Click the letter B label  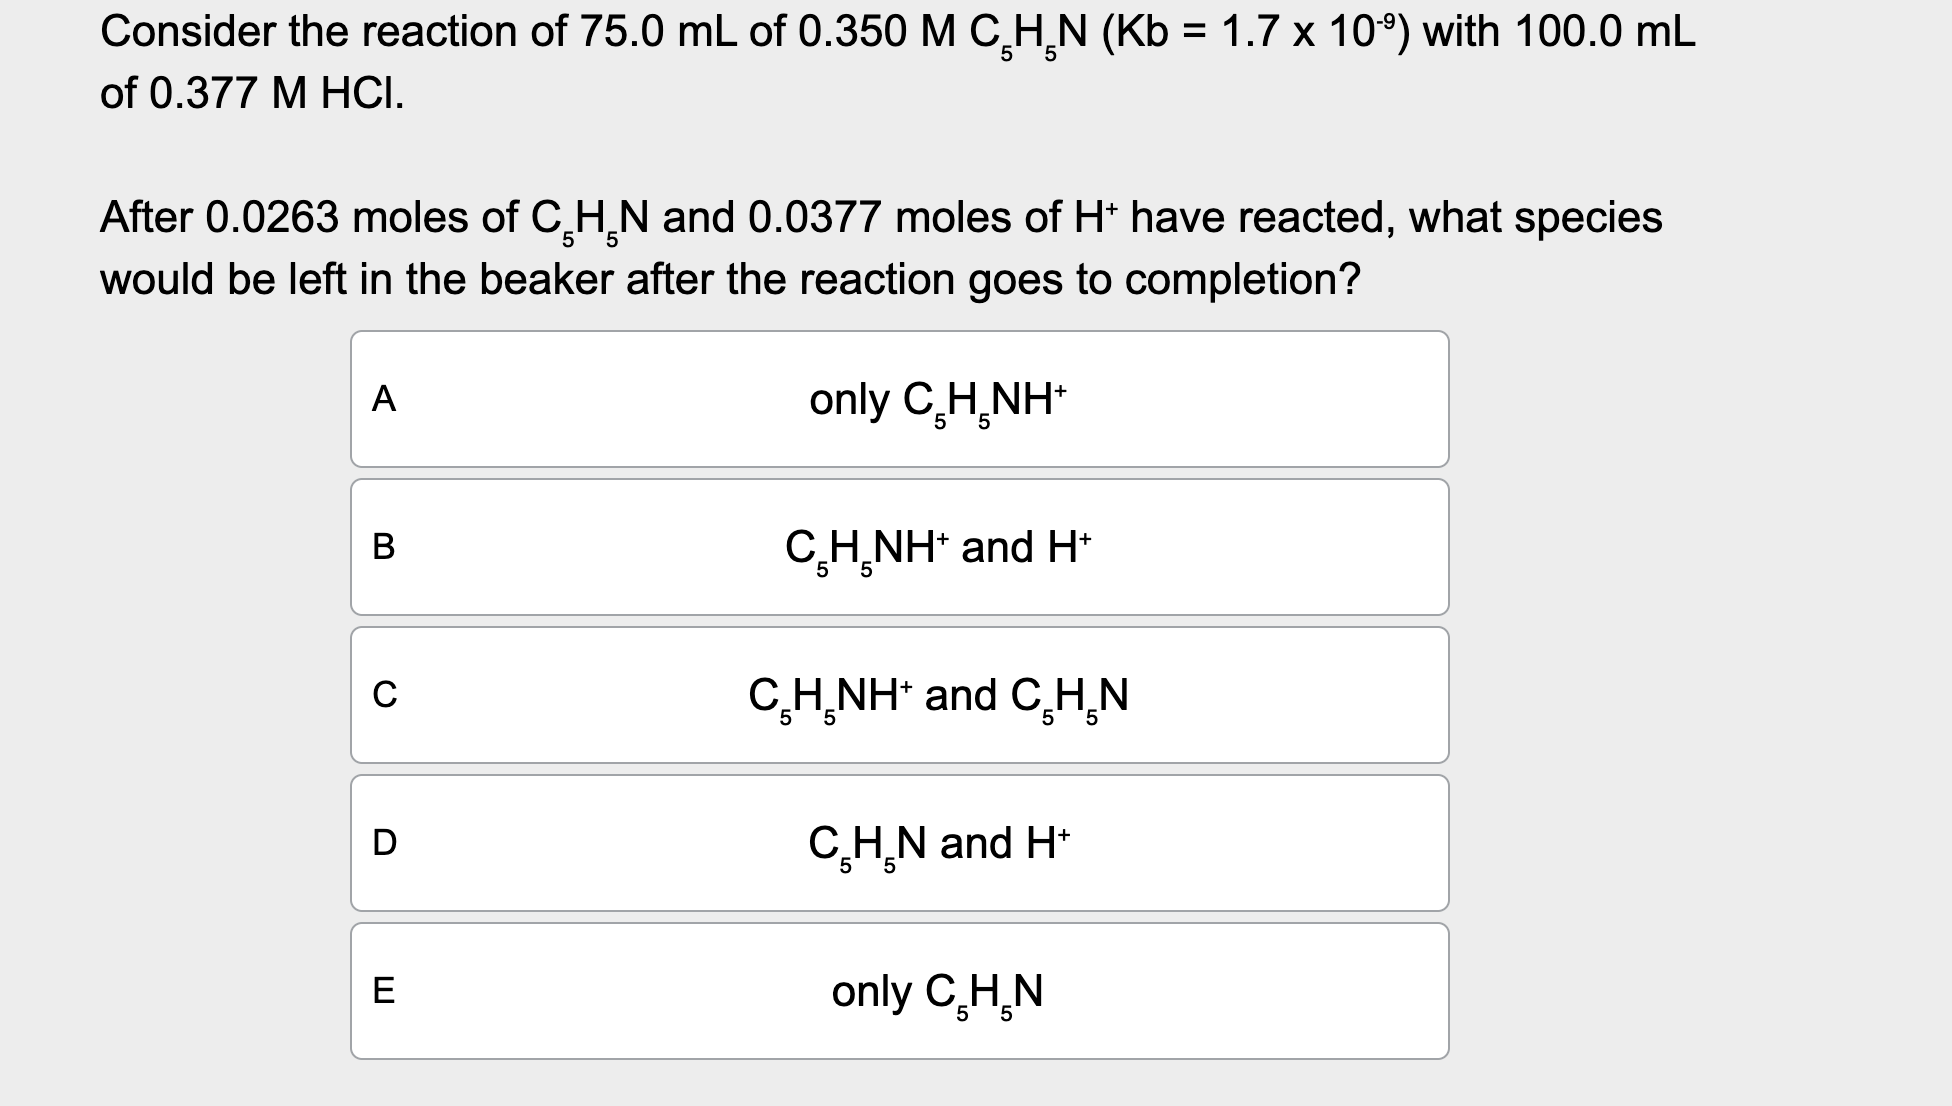(x=384, y=546)
